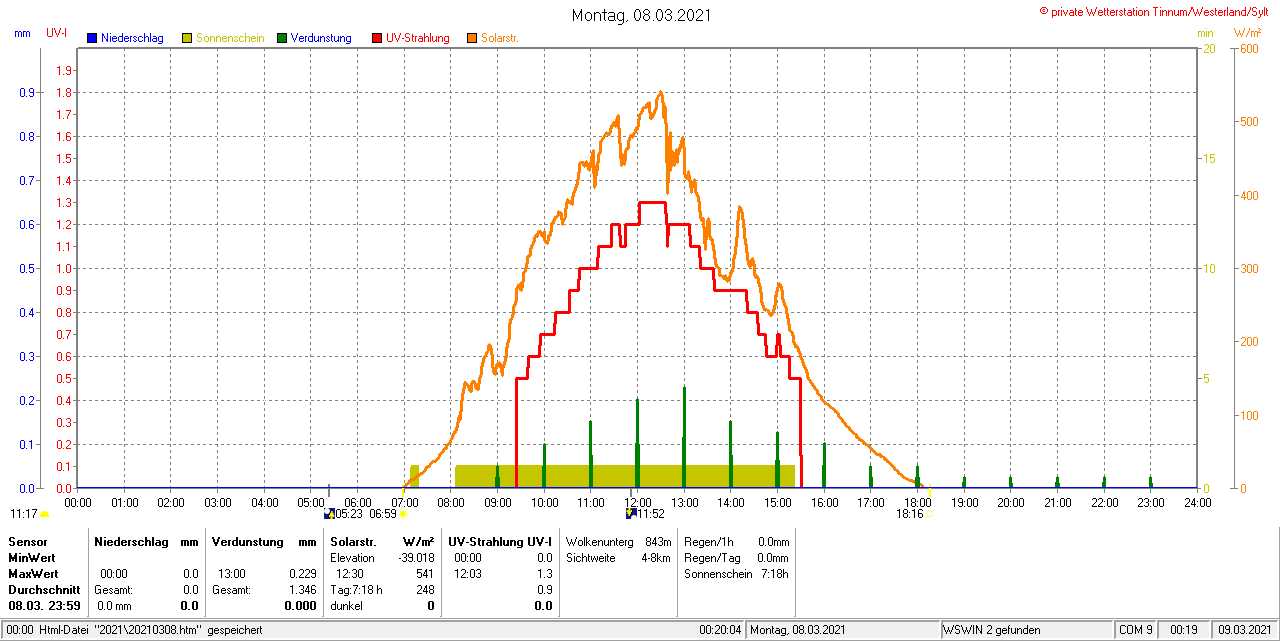Click the Regen/1h 0.0mm entry
The height and width of the screenshot is (641, 1280).
tap(737, 541)
